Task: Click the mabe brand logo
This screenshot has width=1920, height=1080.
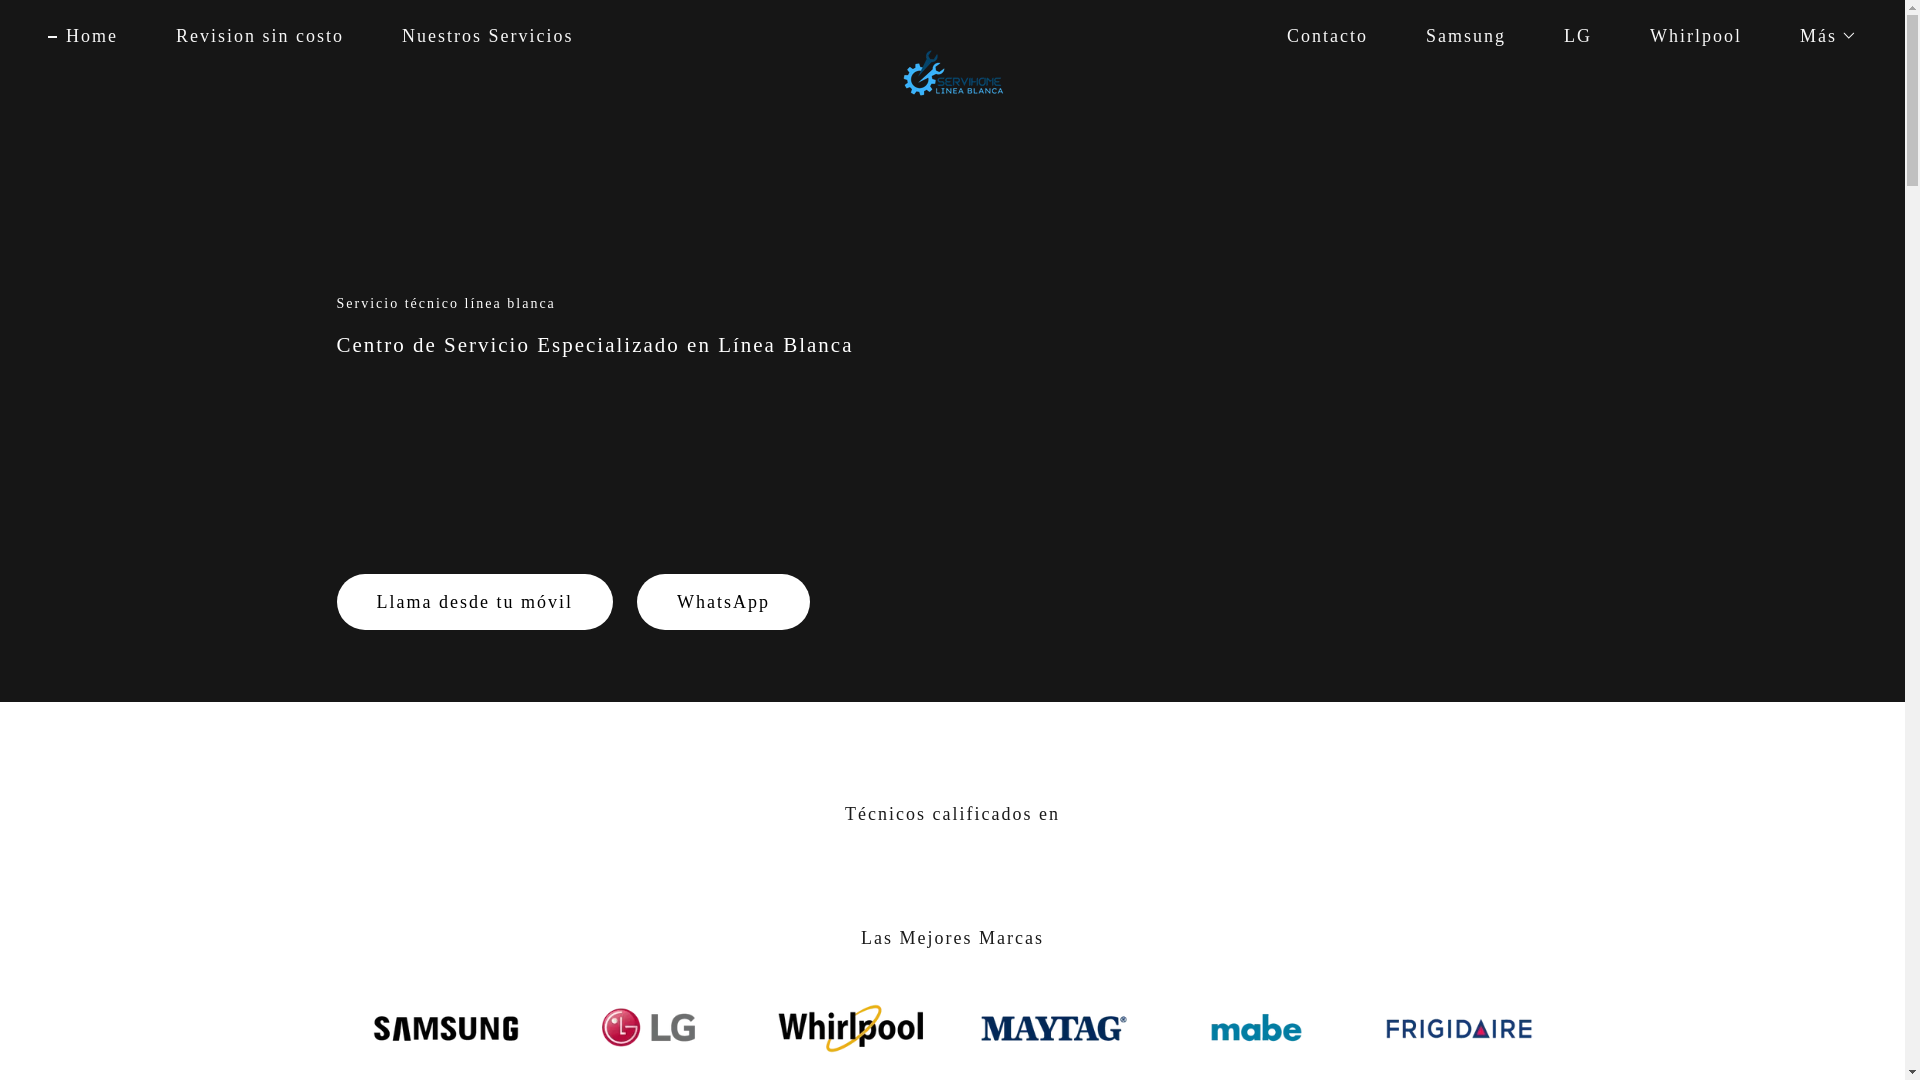Action: [1256, 1028]
